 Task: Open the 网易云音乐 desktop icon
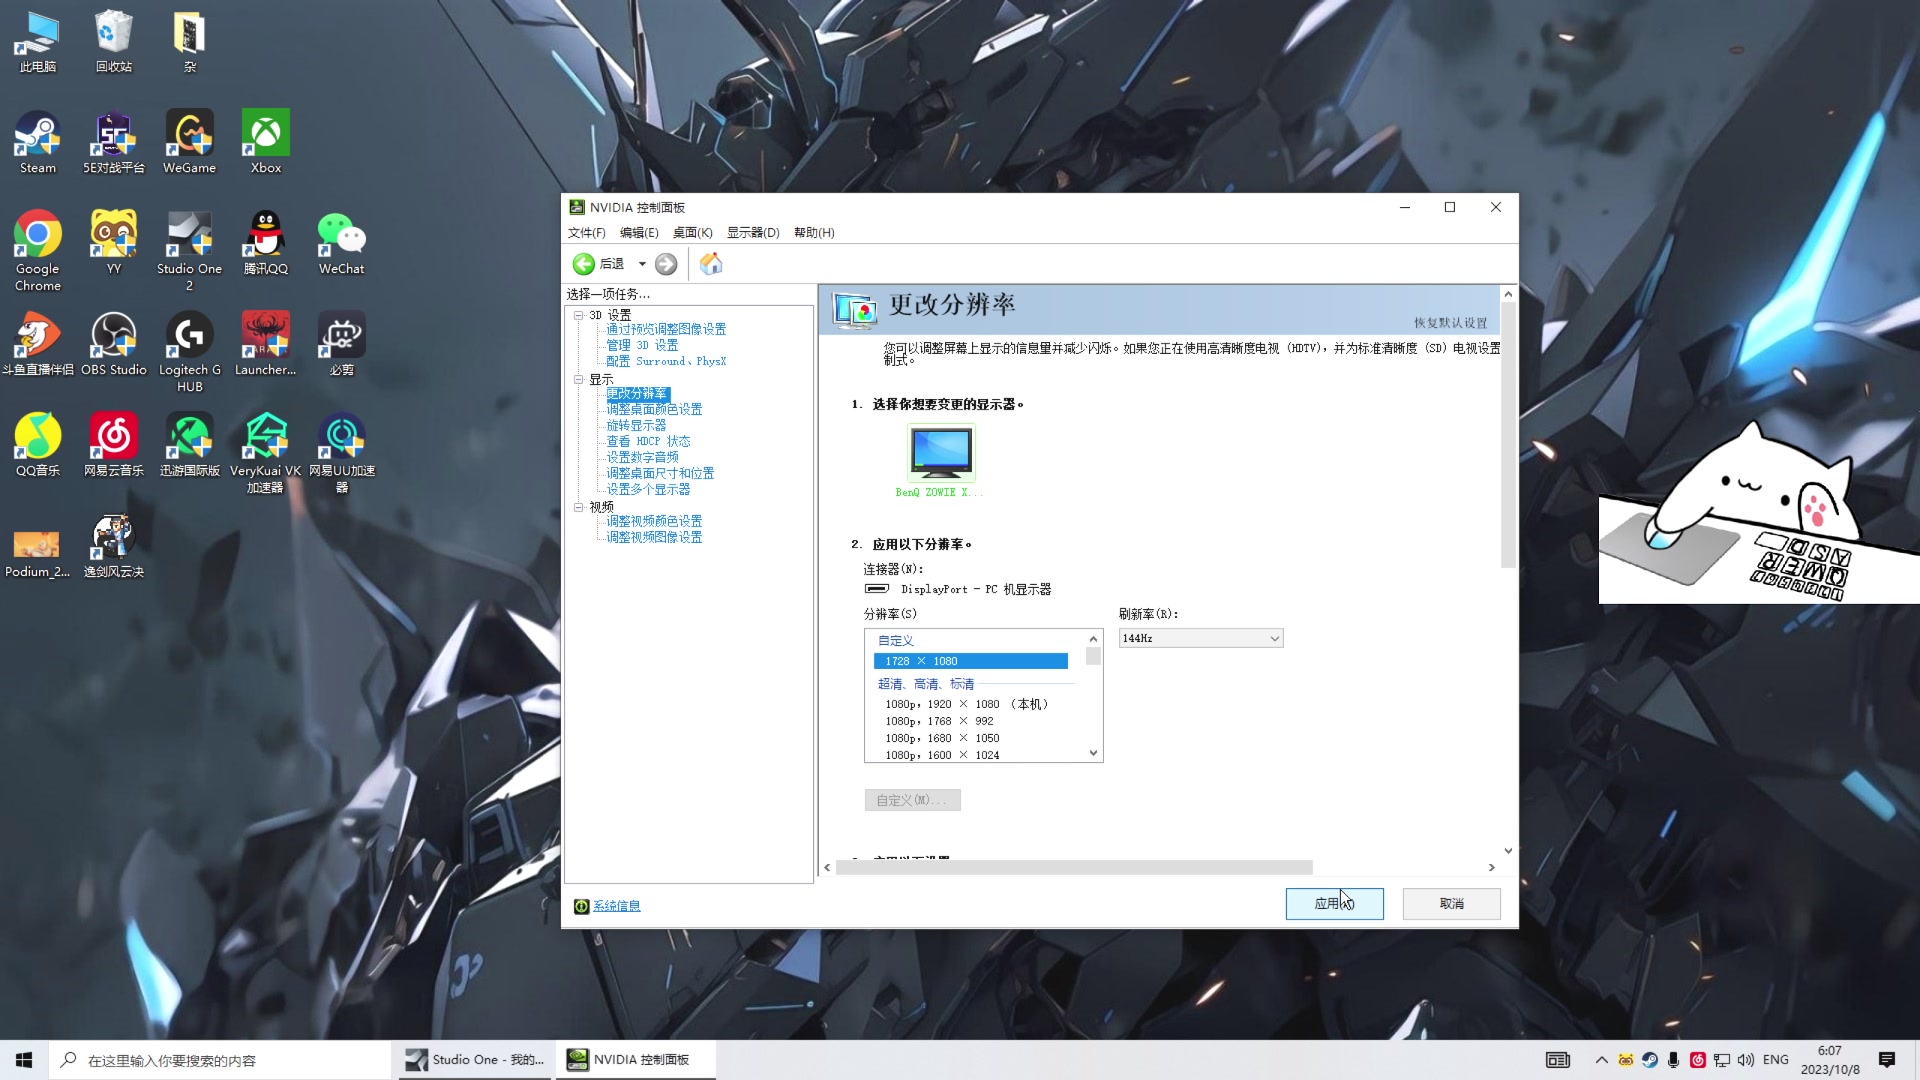pyautogui.click(x=114, y=445)
